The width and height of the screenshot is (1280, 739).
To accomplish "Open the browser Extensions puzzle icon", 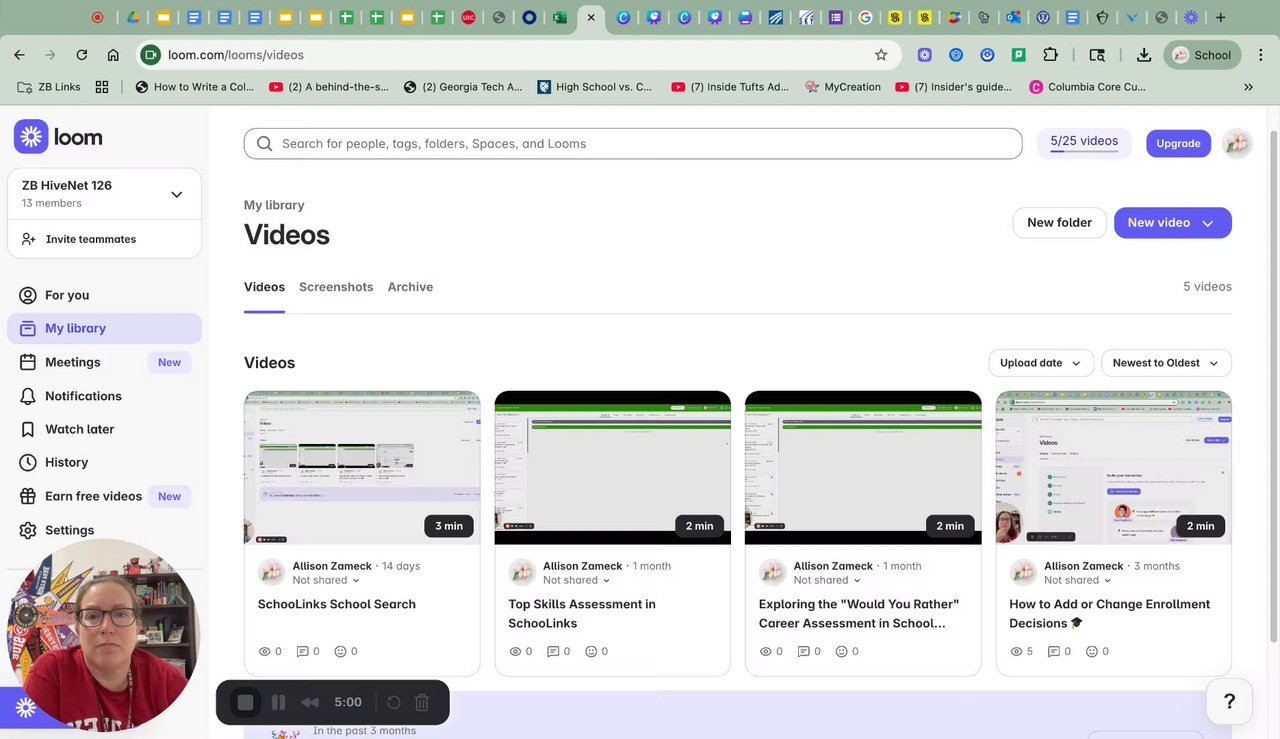I will pos(1050,55).
